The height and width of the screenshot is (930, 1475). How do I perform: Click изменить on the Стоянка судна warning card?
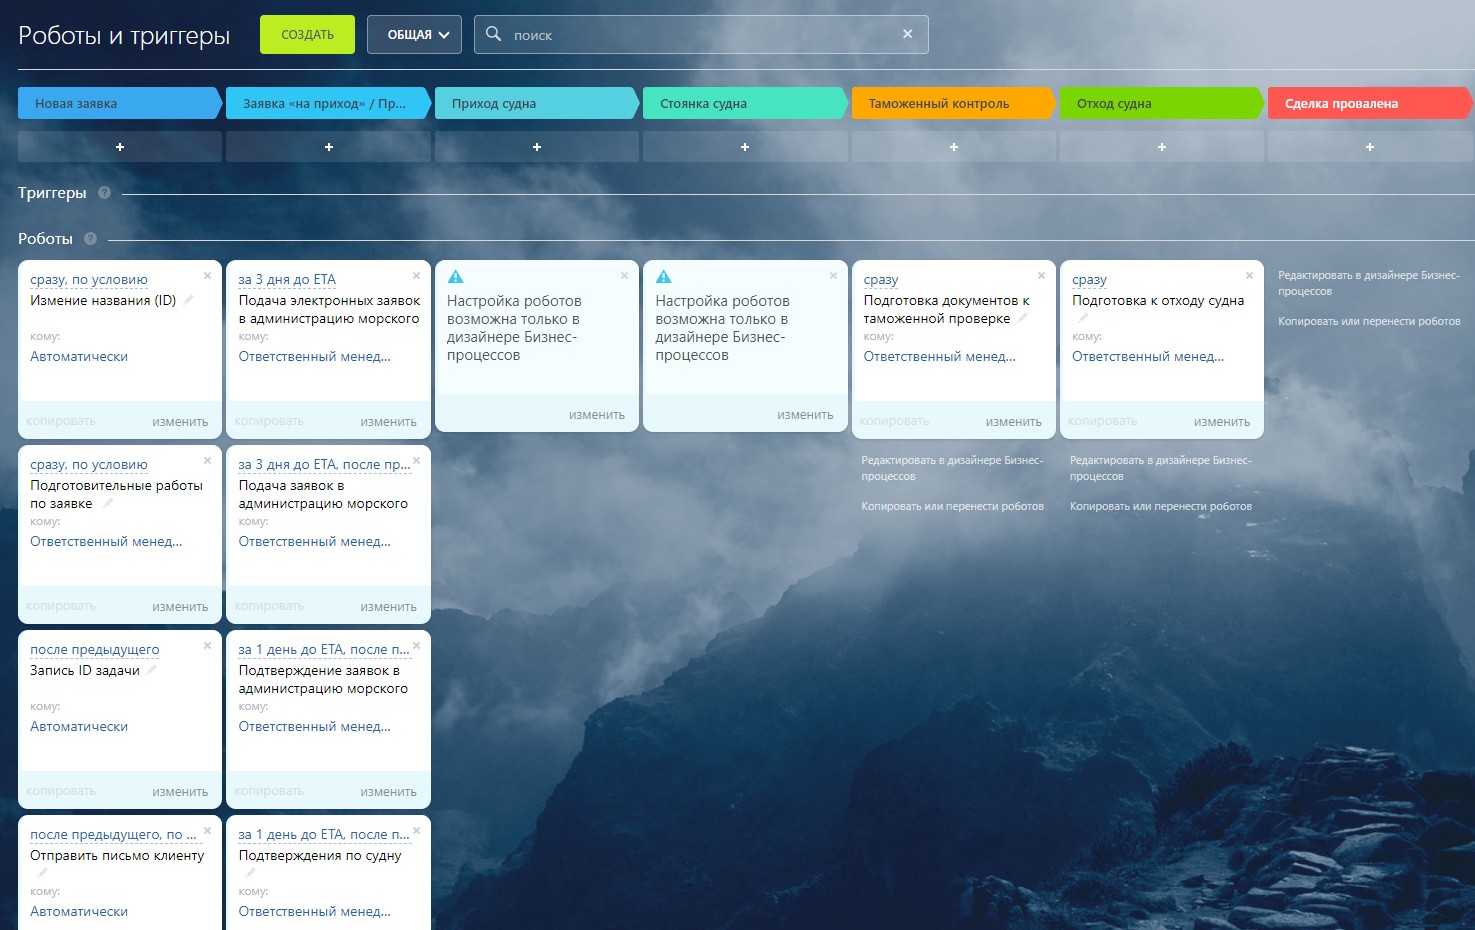pyautogui.click(x=805, y=415)
